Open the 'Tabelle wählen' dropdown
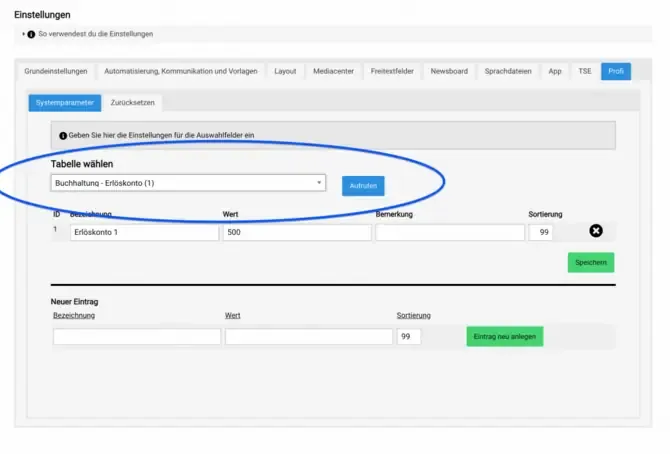The height and width of the screenshot is (454, 670). (188, 183)
